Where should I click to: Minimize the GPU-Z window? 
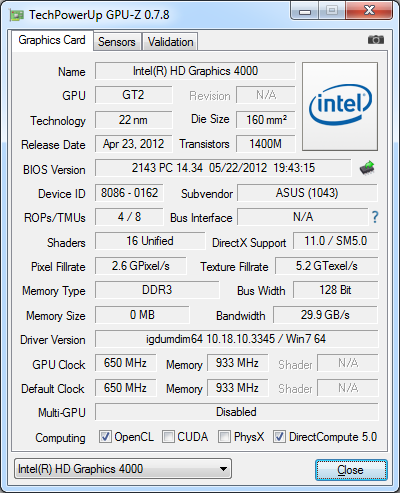point(305,11)
